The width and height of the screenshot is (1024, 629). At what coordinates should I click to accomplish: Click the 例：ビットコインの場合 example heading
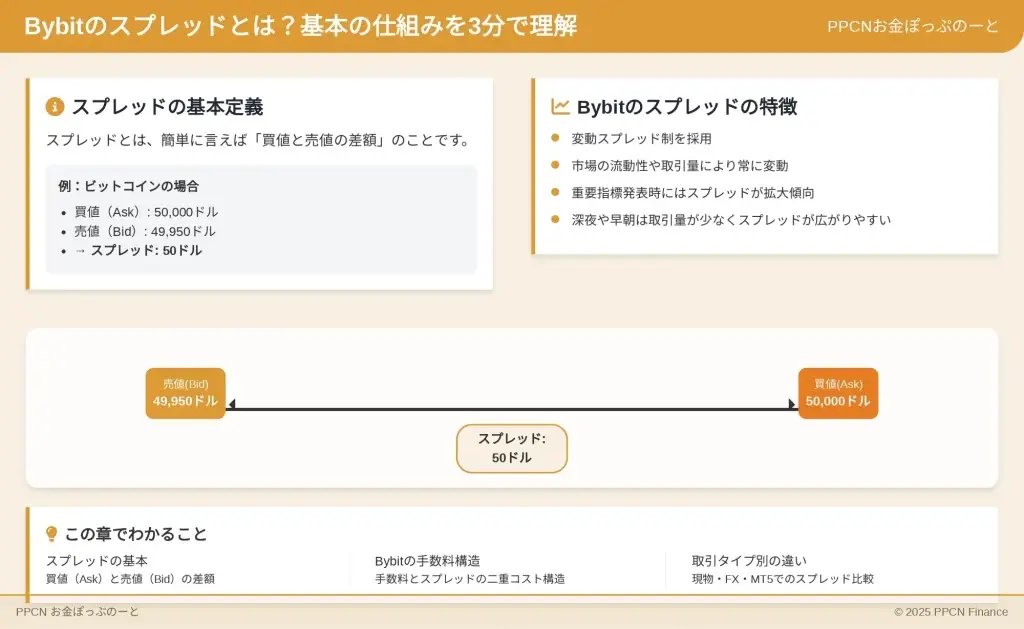[x=128, y=186]
